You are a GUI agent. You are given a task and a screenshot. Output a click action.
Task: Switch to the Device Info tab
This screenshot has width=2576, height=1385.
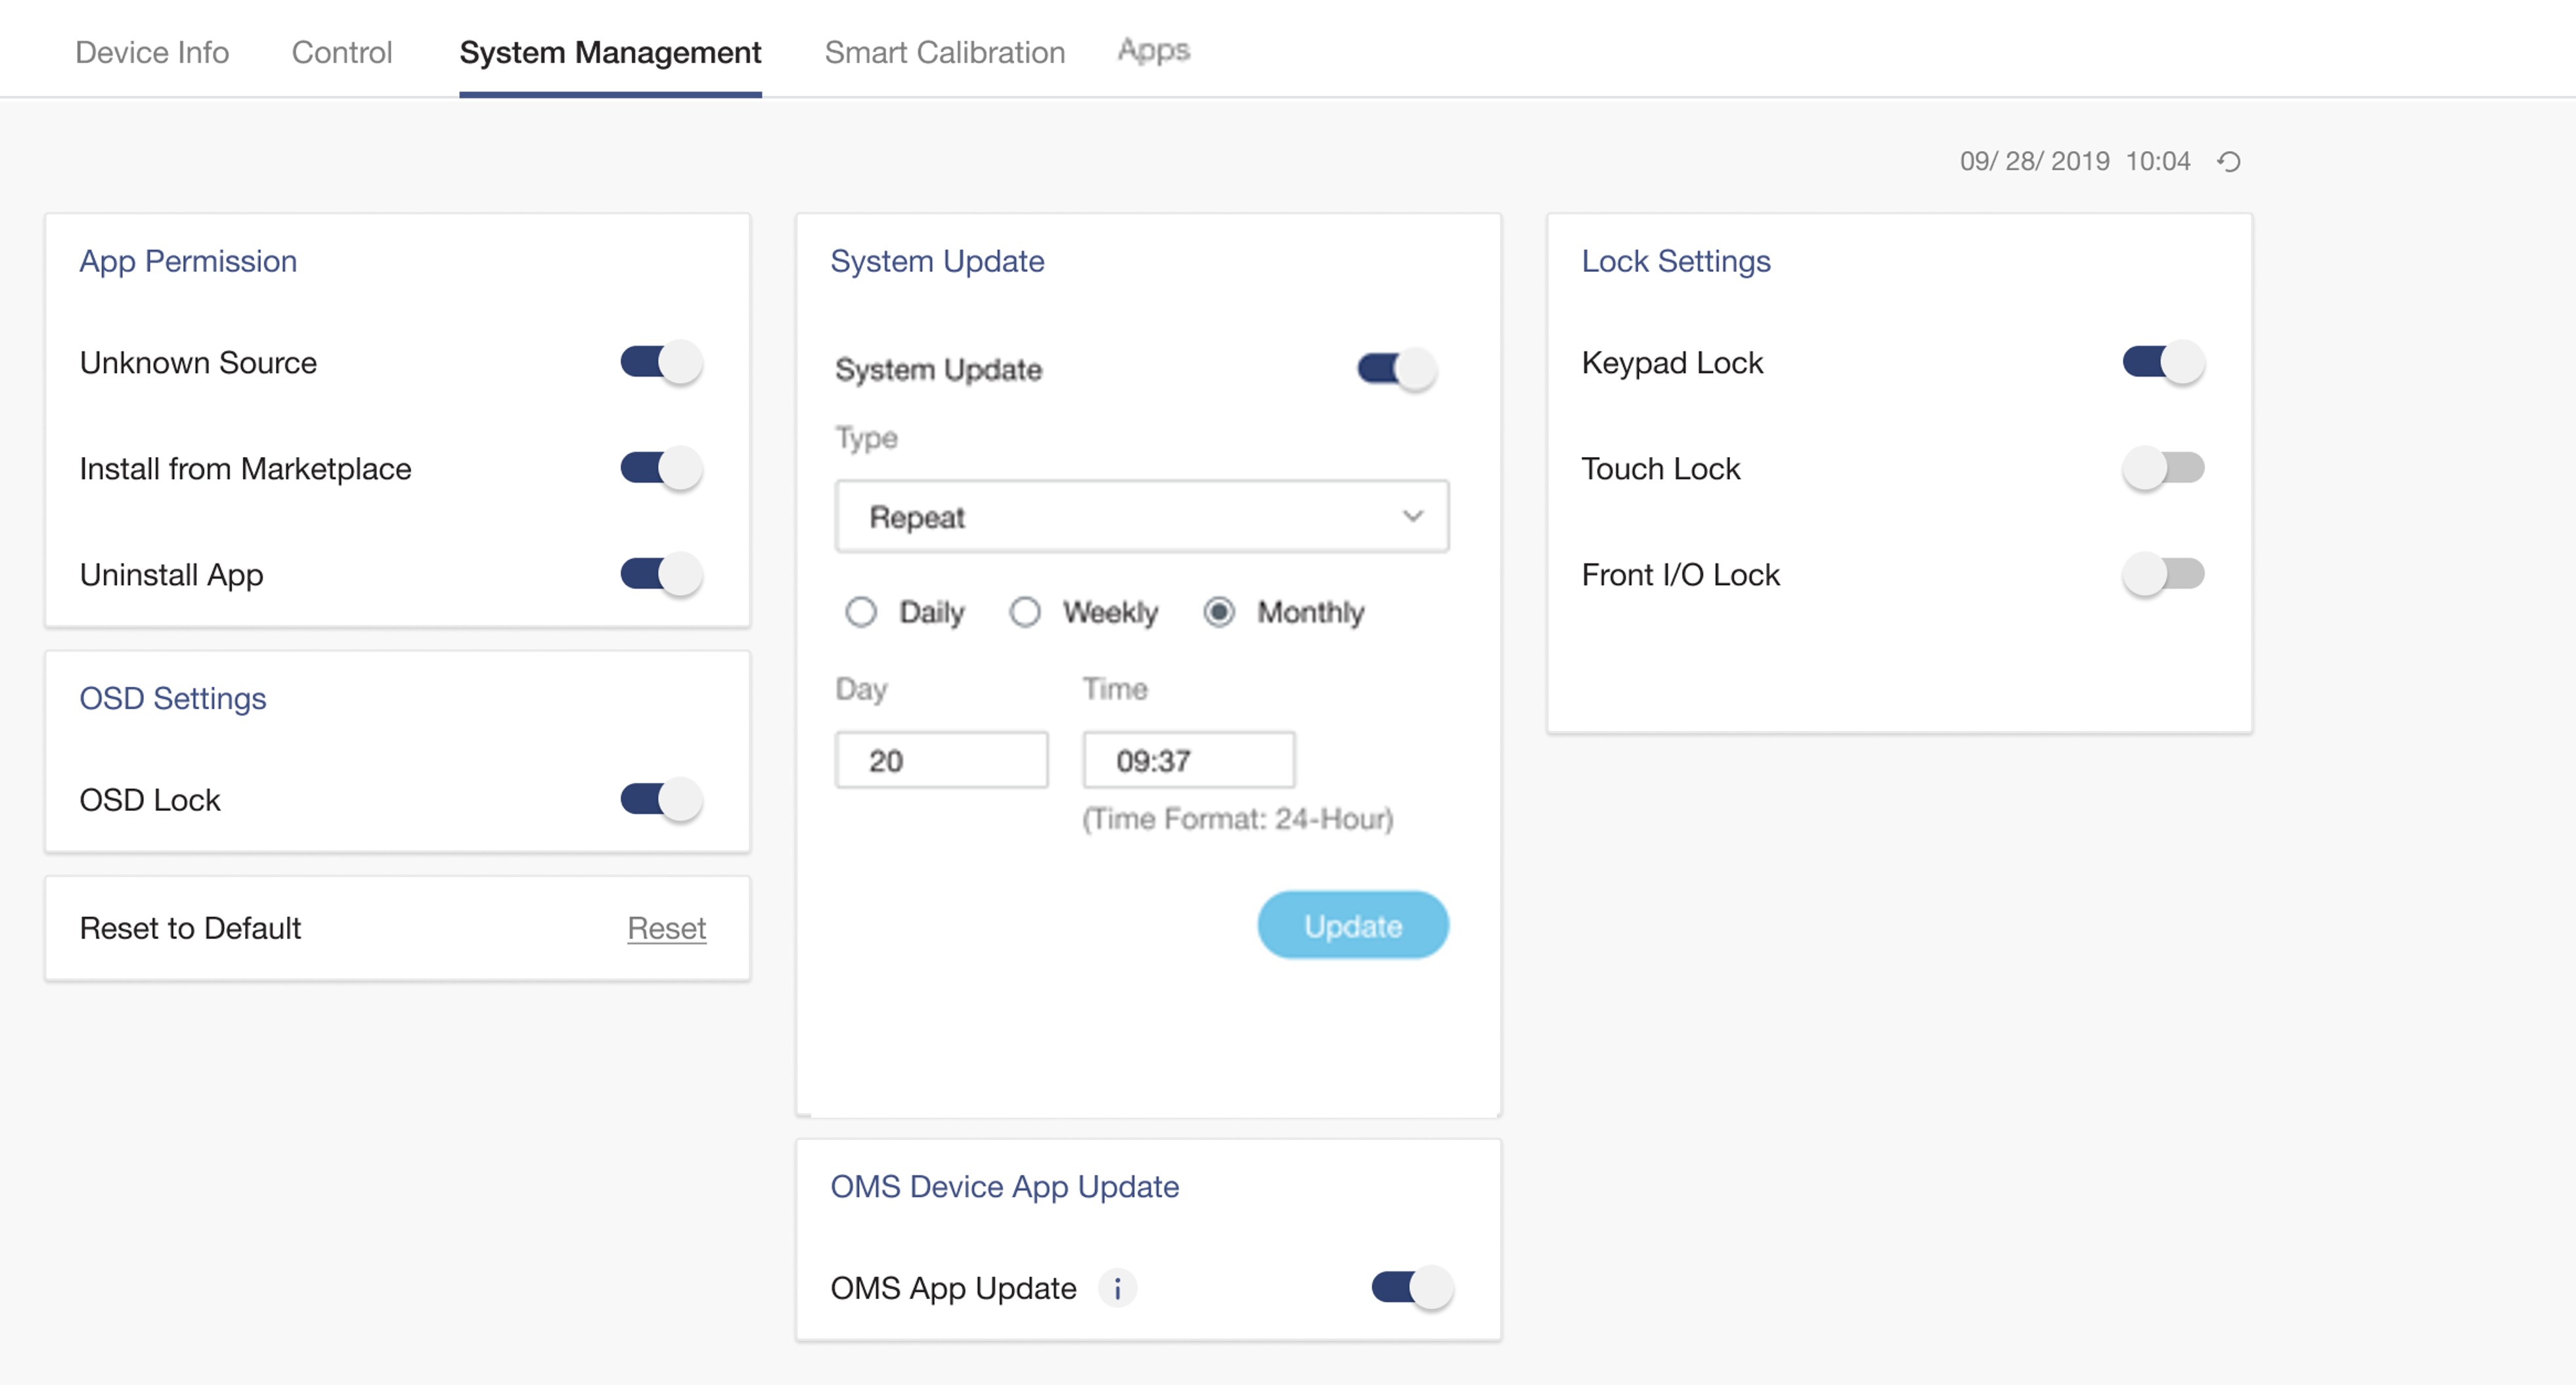coord(152,52)
